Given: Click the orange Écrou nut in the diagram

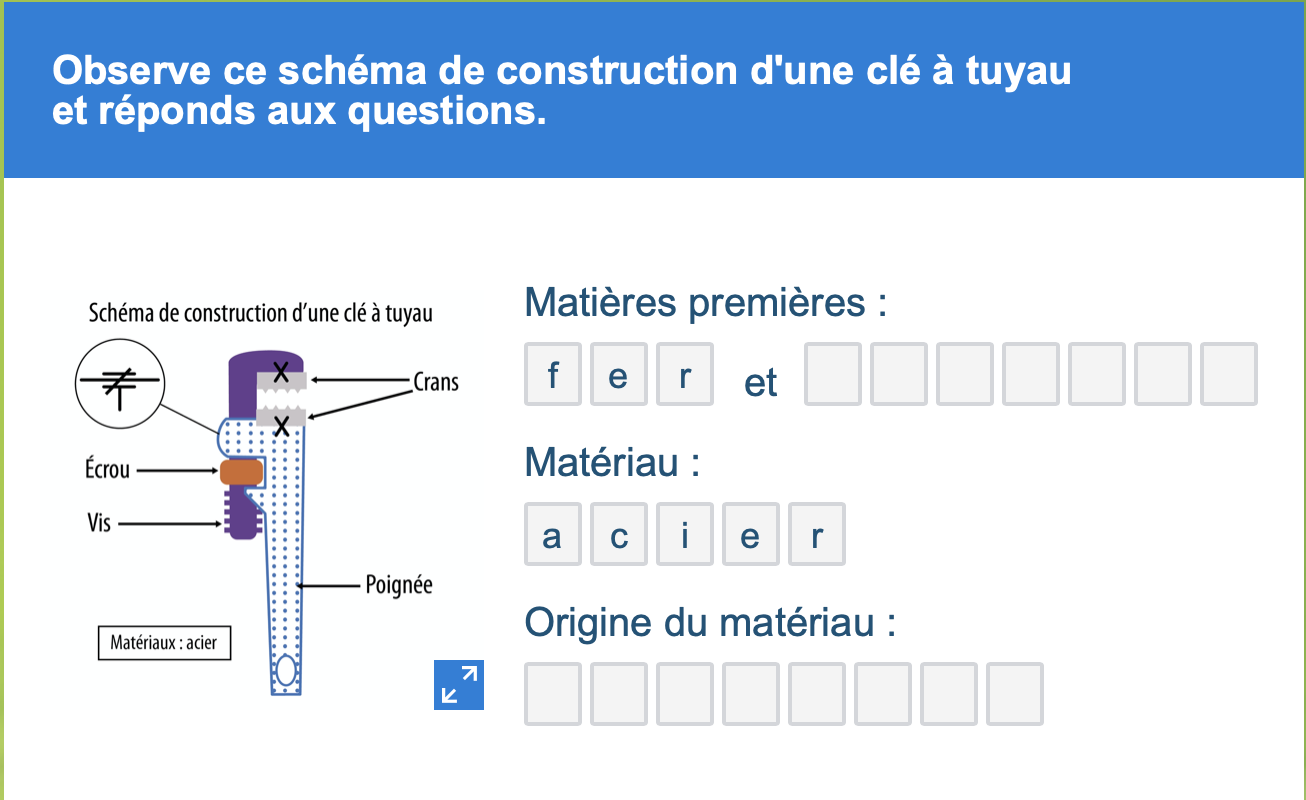Looking at the screenshot, I should pos(242,471).
